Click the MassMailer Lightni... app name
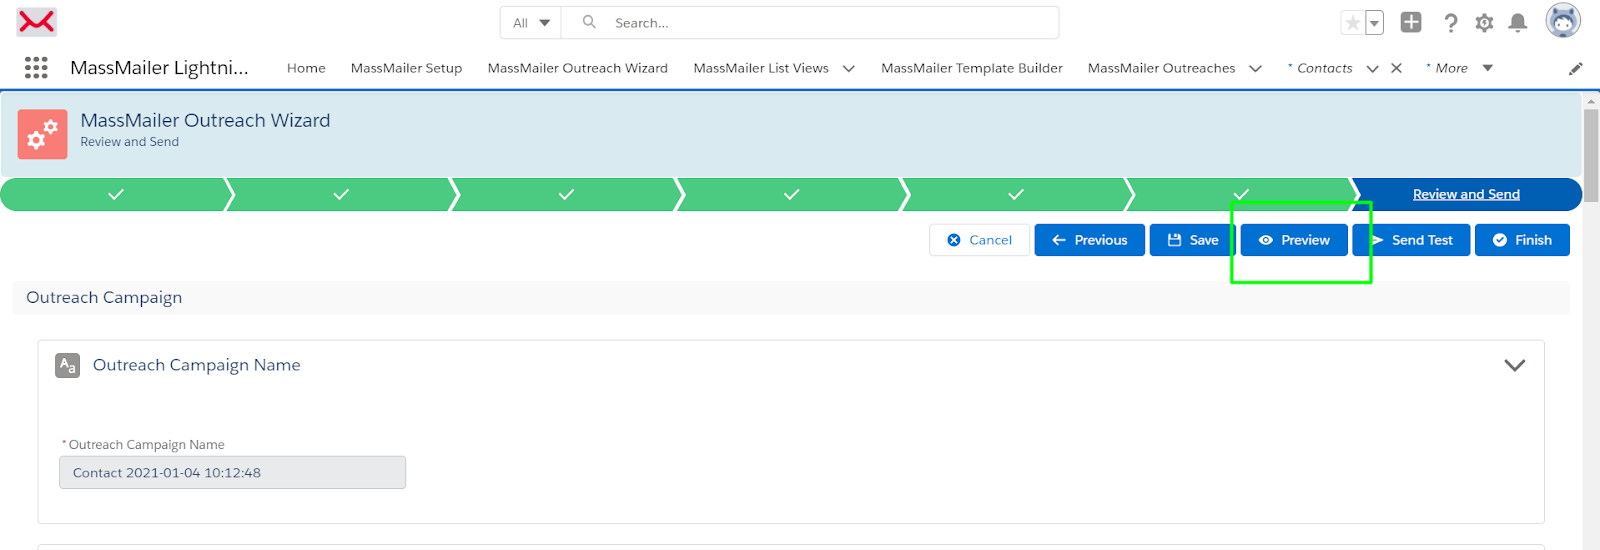 click(159, 68)
